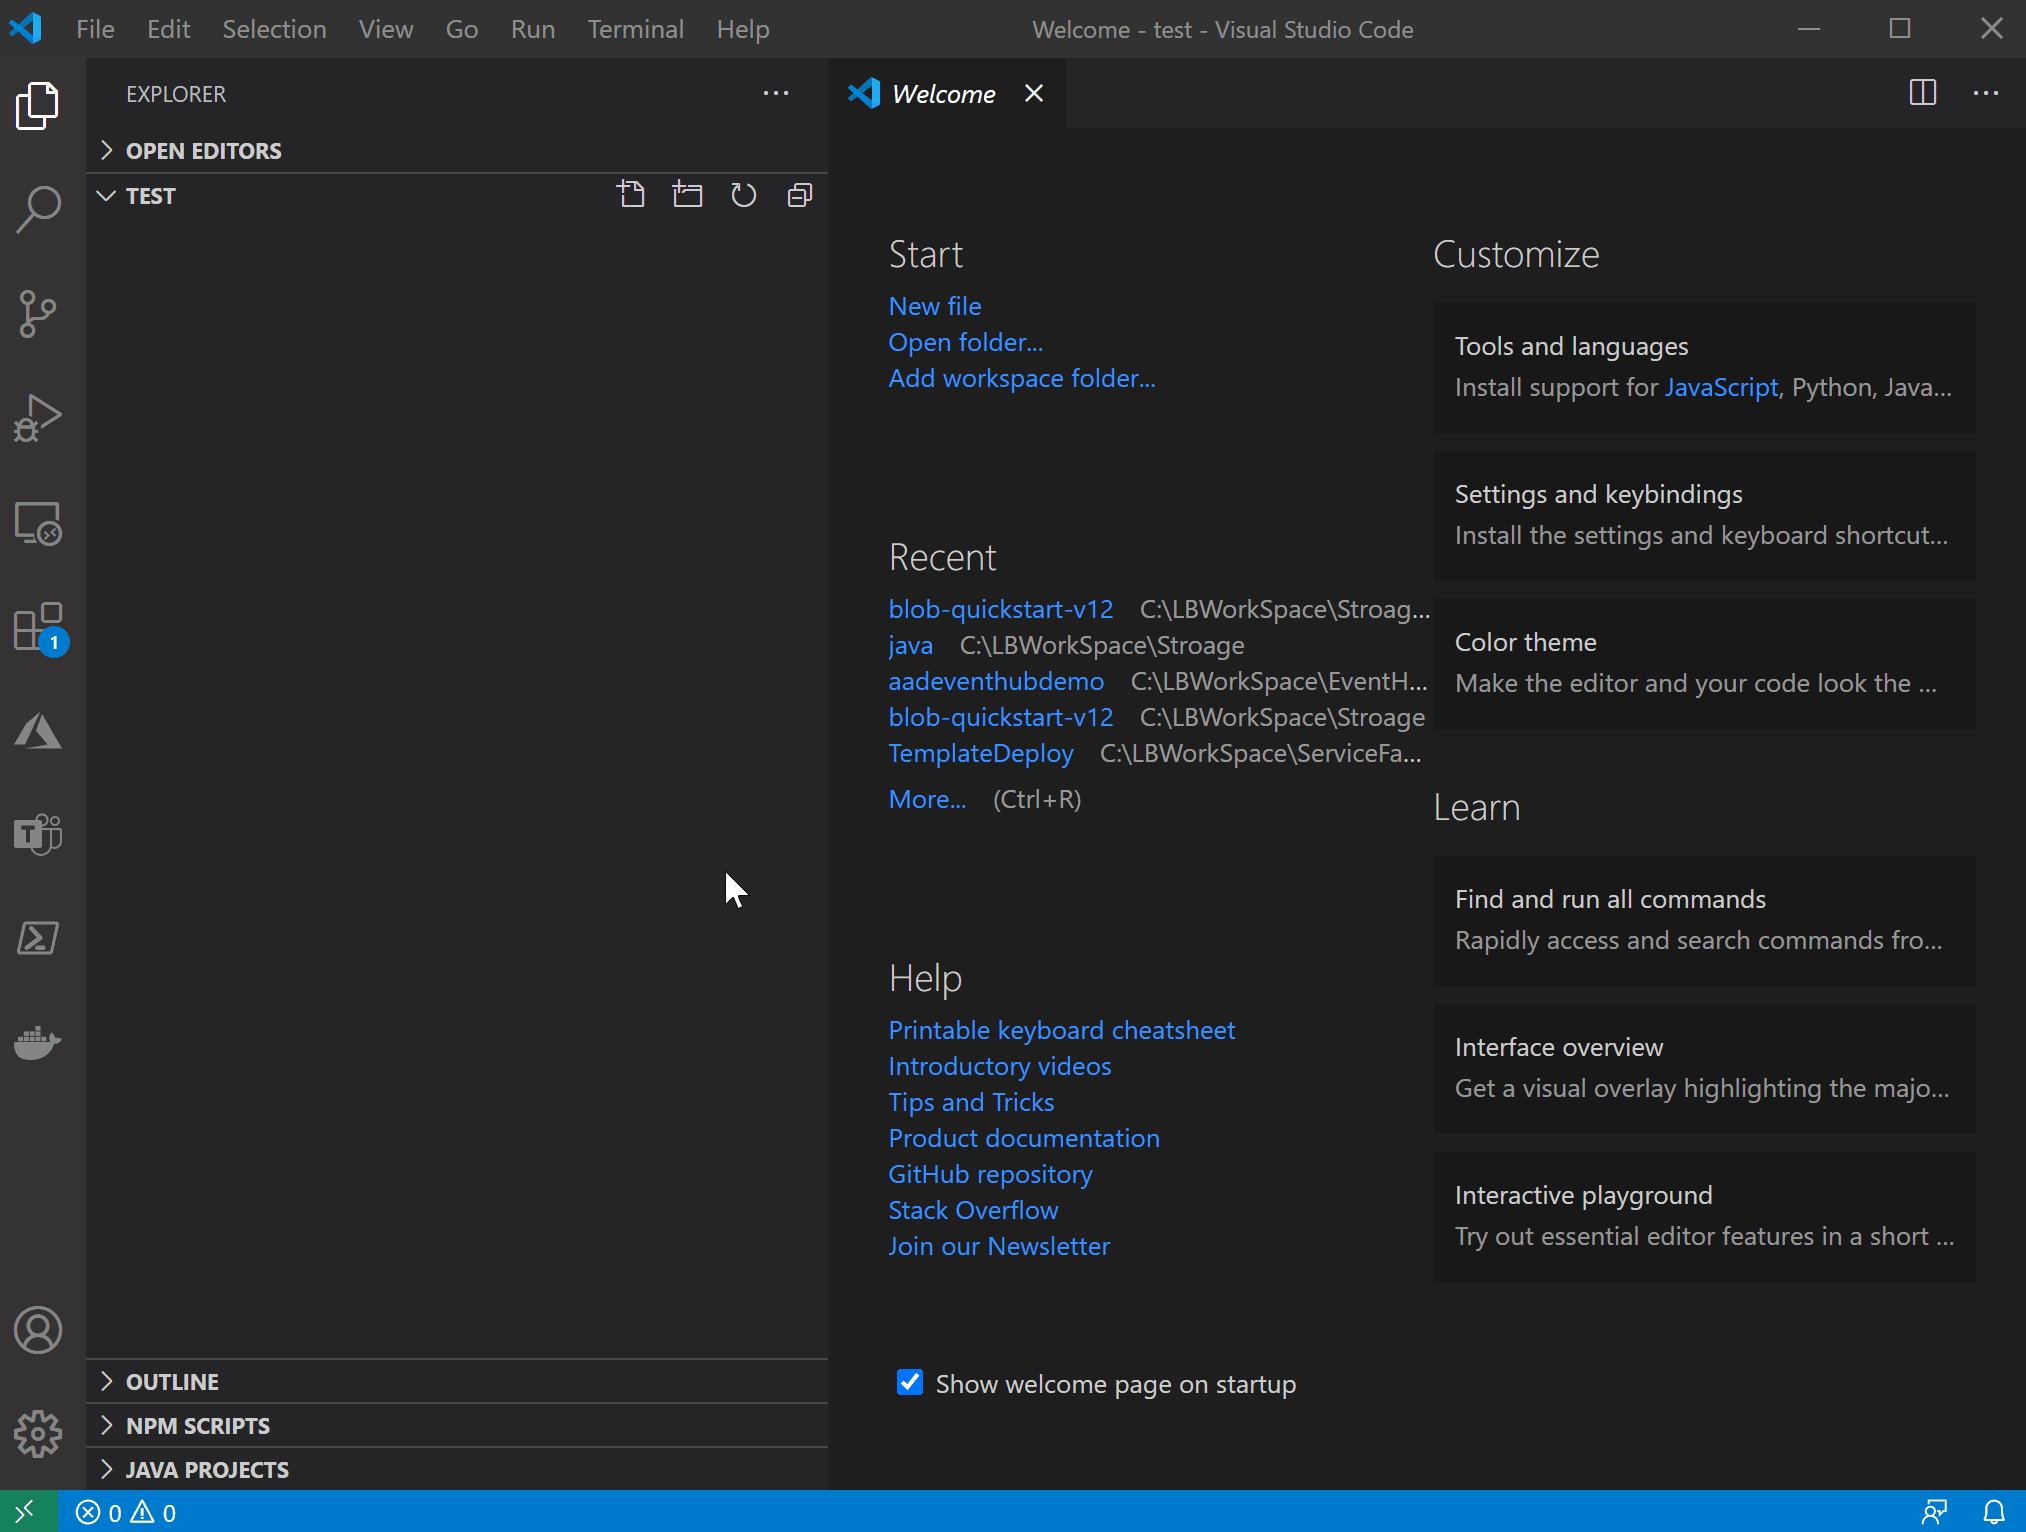Click the Help menu item

743,29
